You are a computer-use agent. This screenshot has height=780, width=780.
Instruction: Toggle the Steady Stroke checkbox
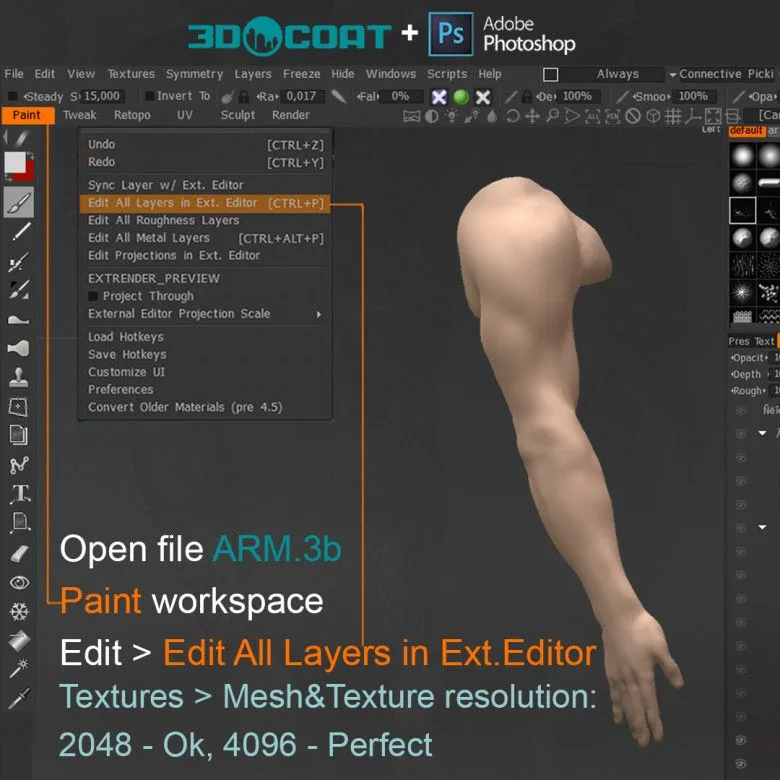pos(13,96)
